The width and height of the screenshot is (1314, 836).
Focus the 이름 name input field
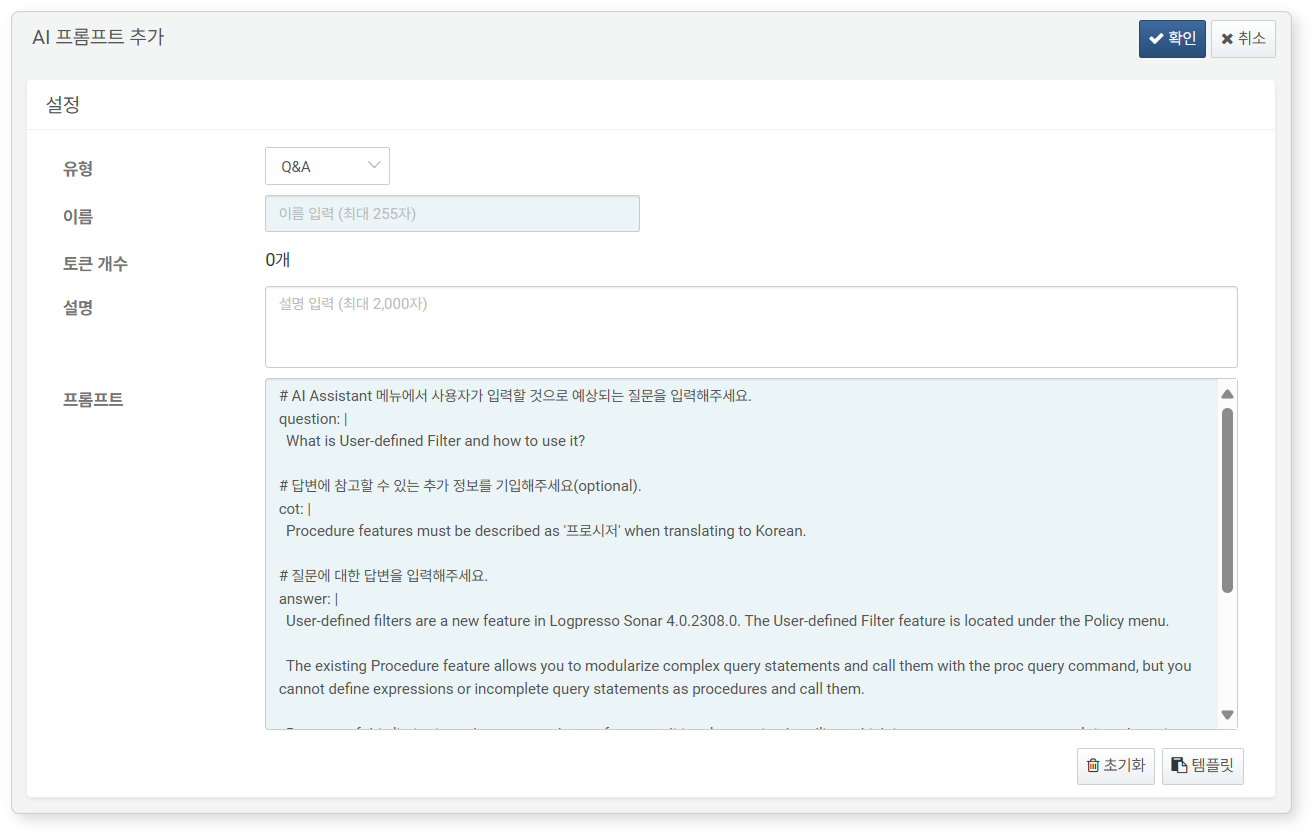[x=452, y=214]
